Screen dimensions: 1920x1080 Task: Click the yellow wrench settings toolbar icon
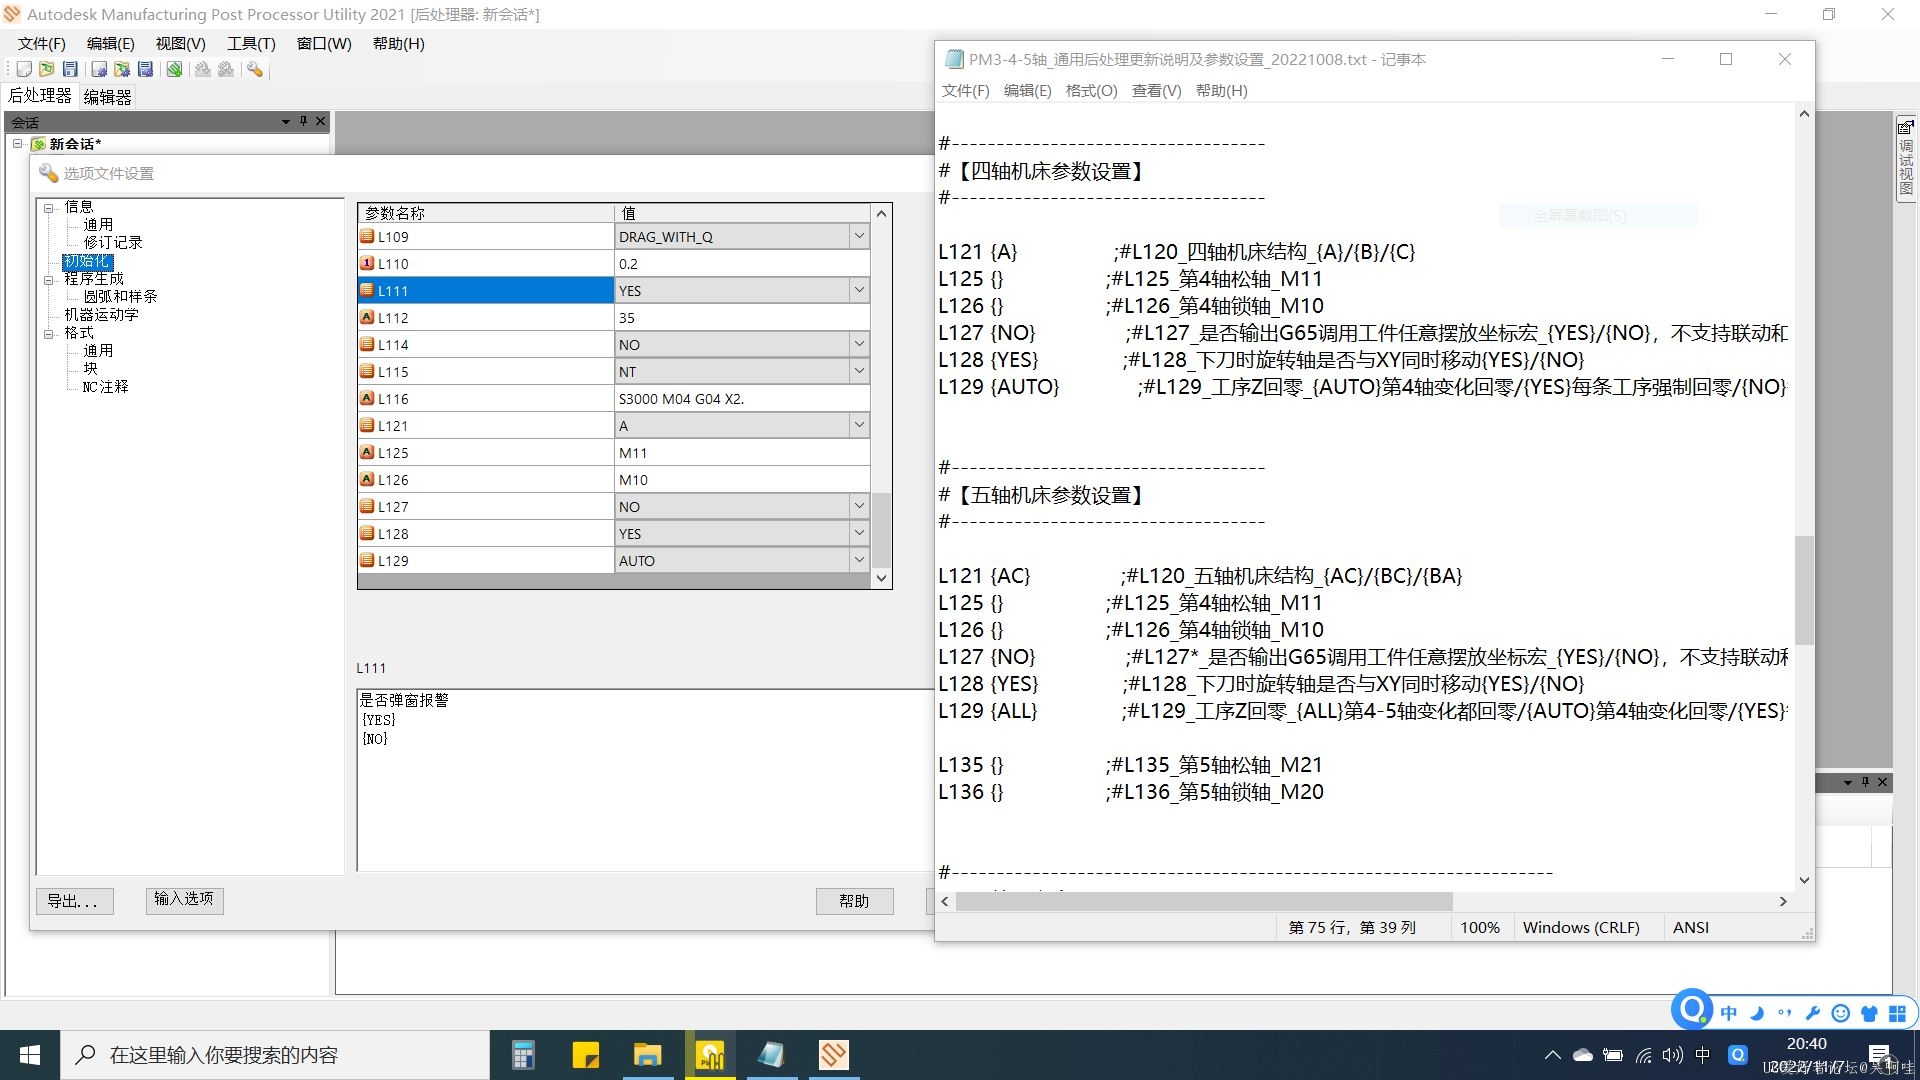coord(255,69)
